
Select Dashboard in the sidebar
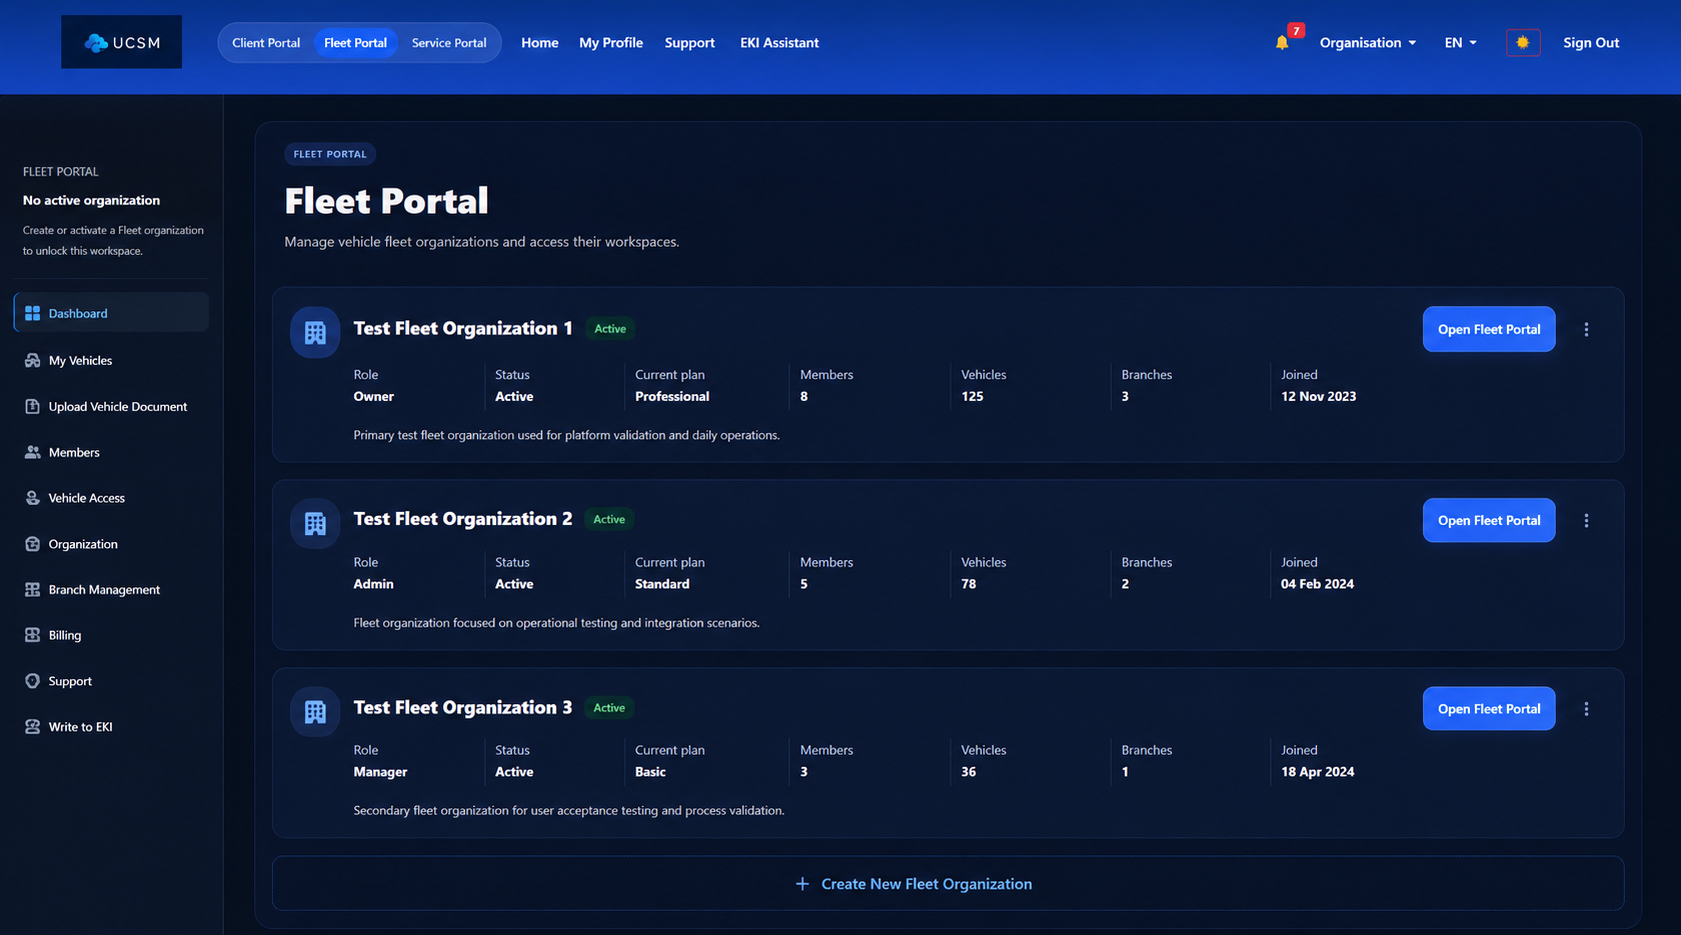tap(111, 313)
